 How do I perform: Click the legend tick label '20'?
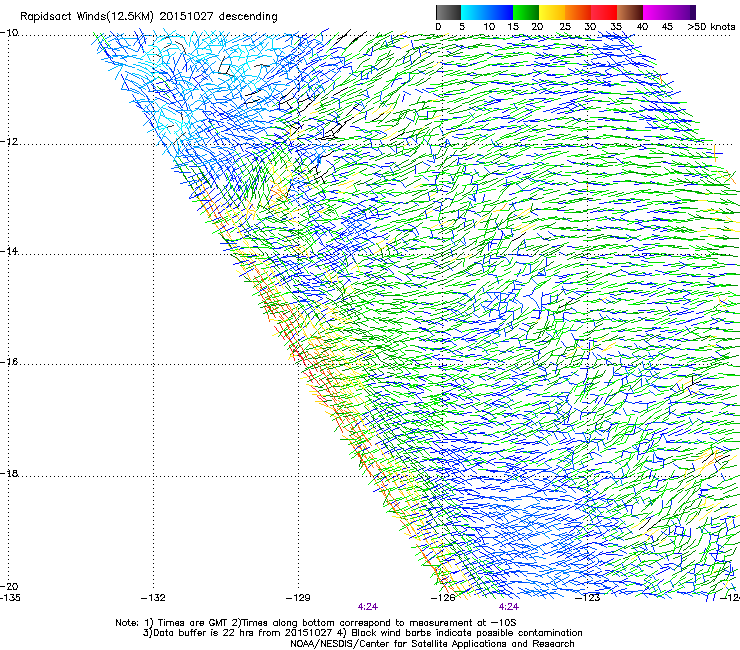click(x=537, y=27)
